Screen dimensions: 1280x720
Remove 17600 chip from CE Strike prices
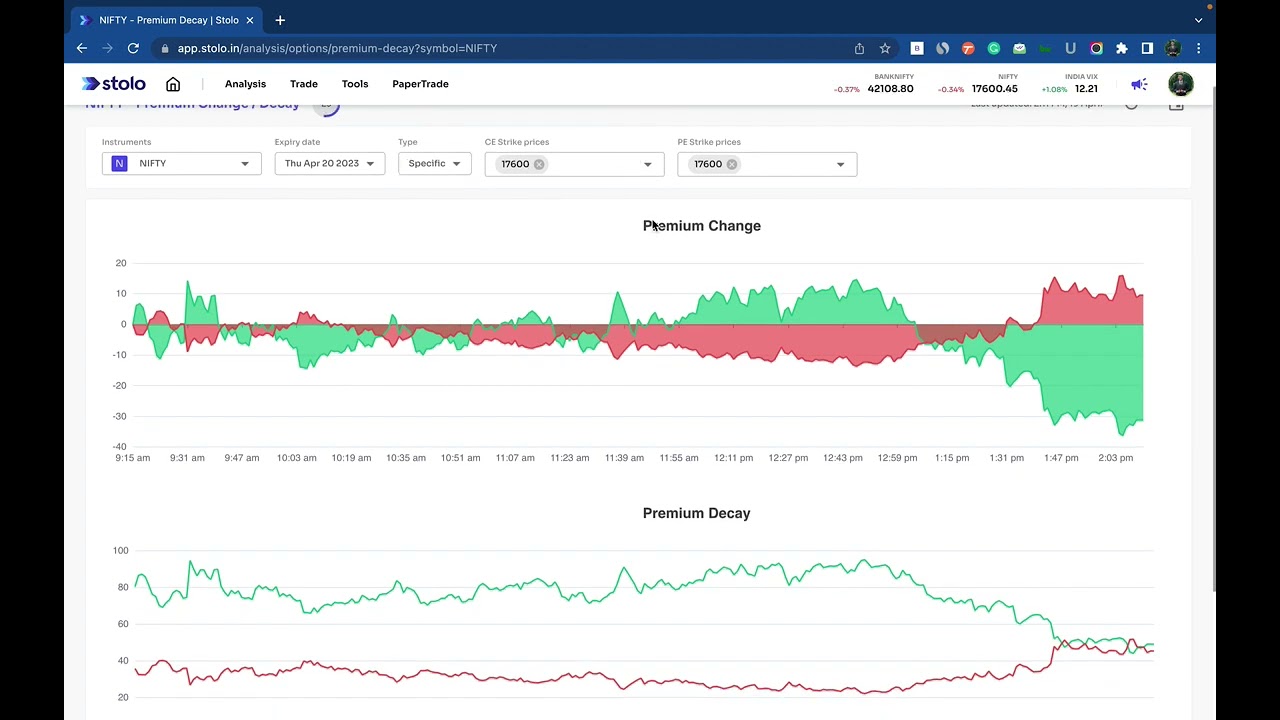539,164
